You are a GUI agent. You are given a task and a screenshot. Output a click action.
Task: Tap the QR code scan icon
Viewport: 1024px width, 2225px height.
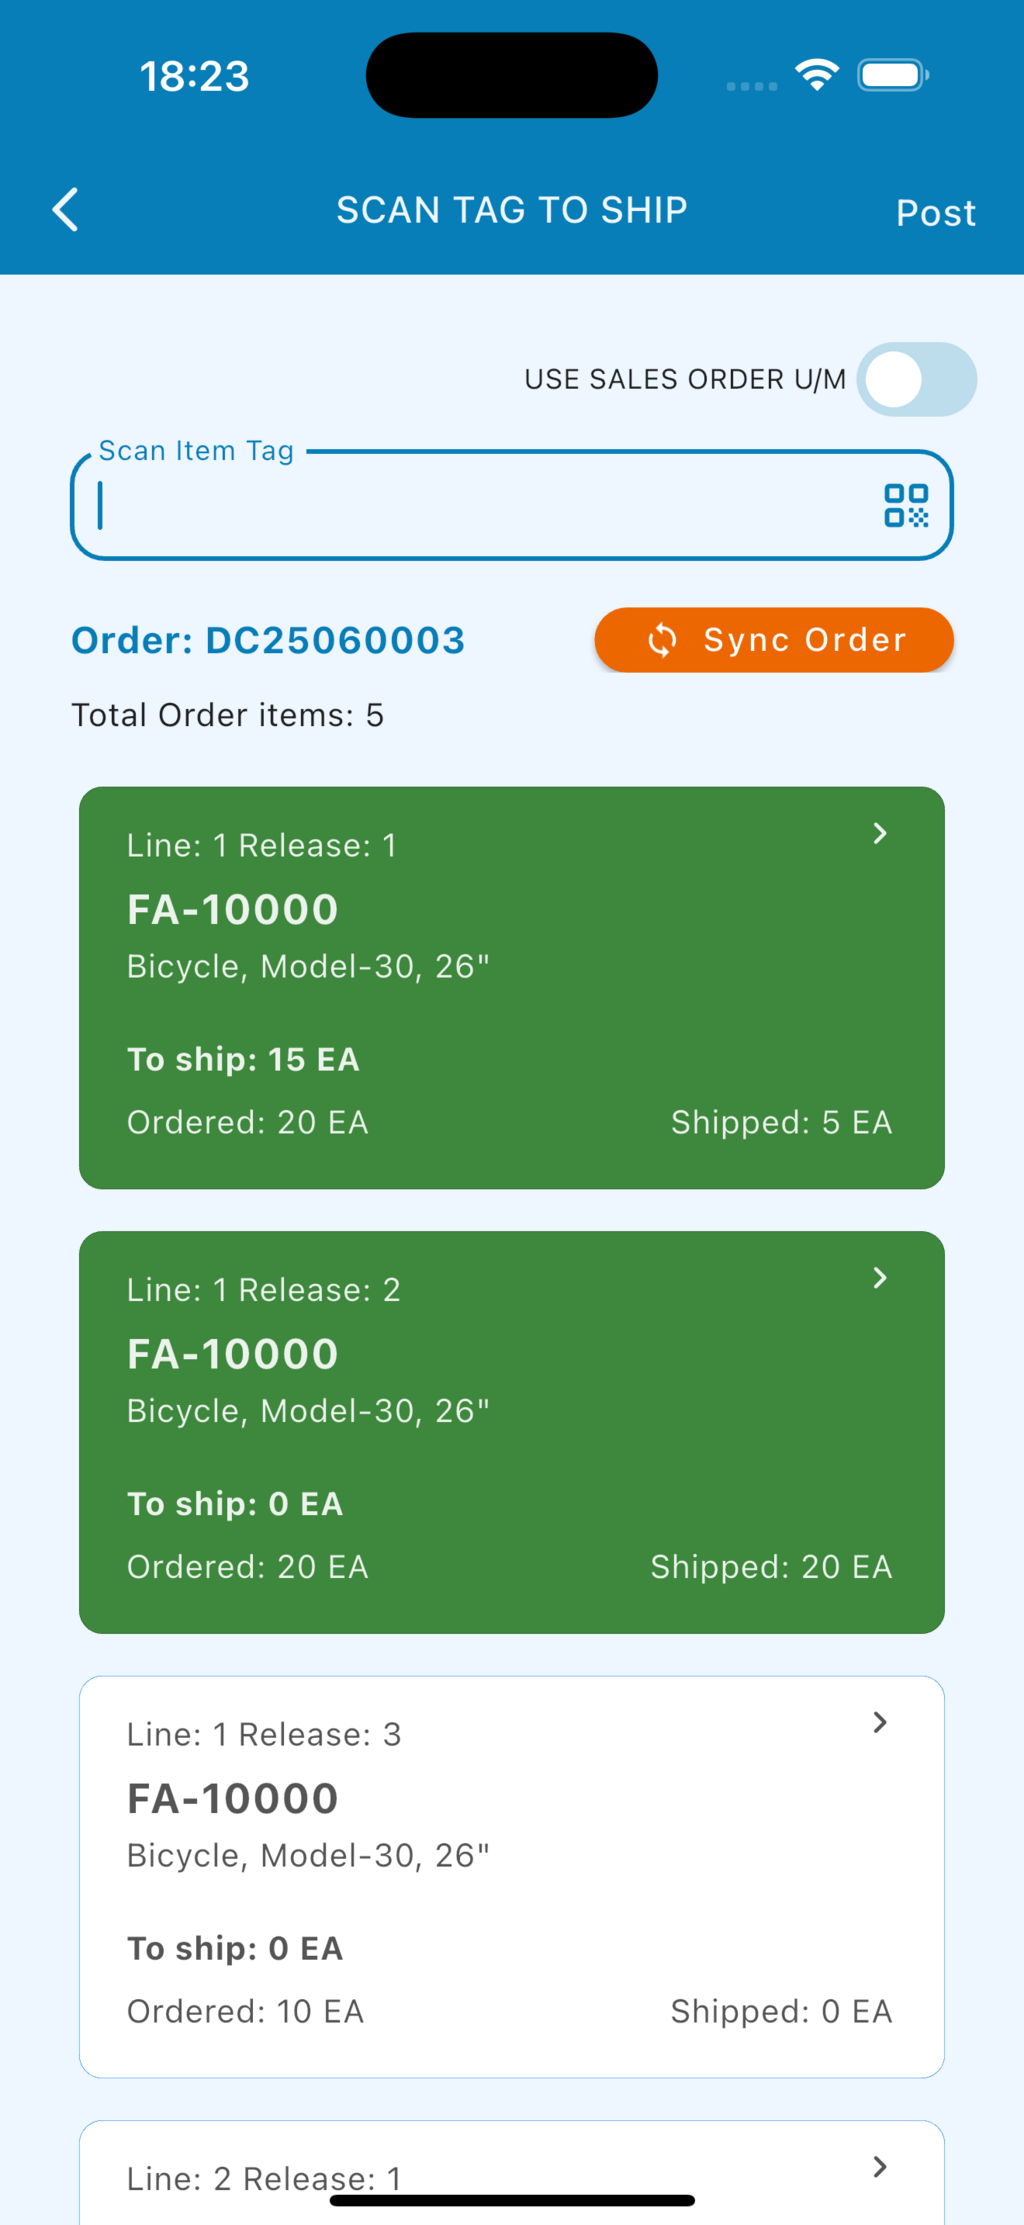[x=906, y=505]
